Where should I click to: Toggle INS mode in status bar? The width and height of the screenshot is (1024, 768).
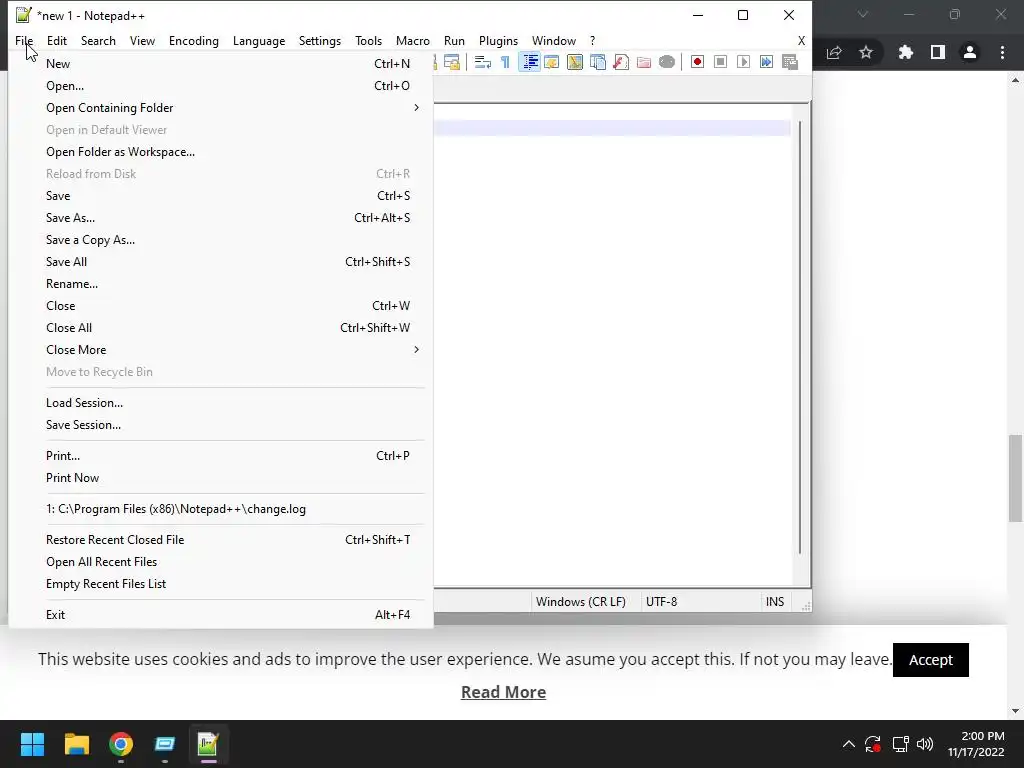(x=775, y=602)
